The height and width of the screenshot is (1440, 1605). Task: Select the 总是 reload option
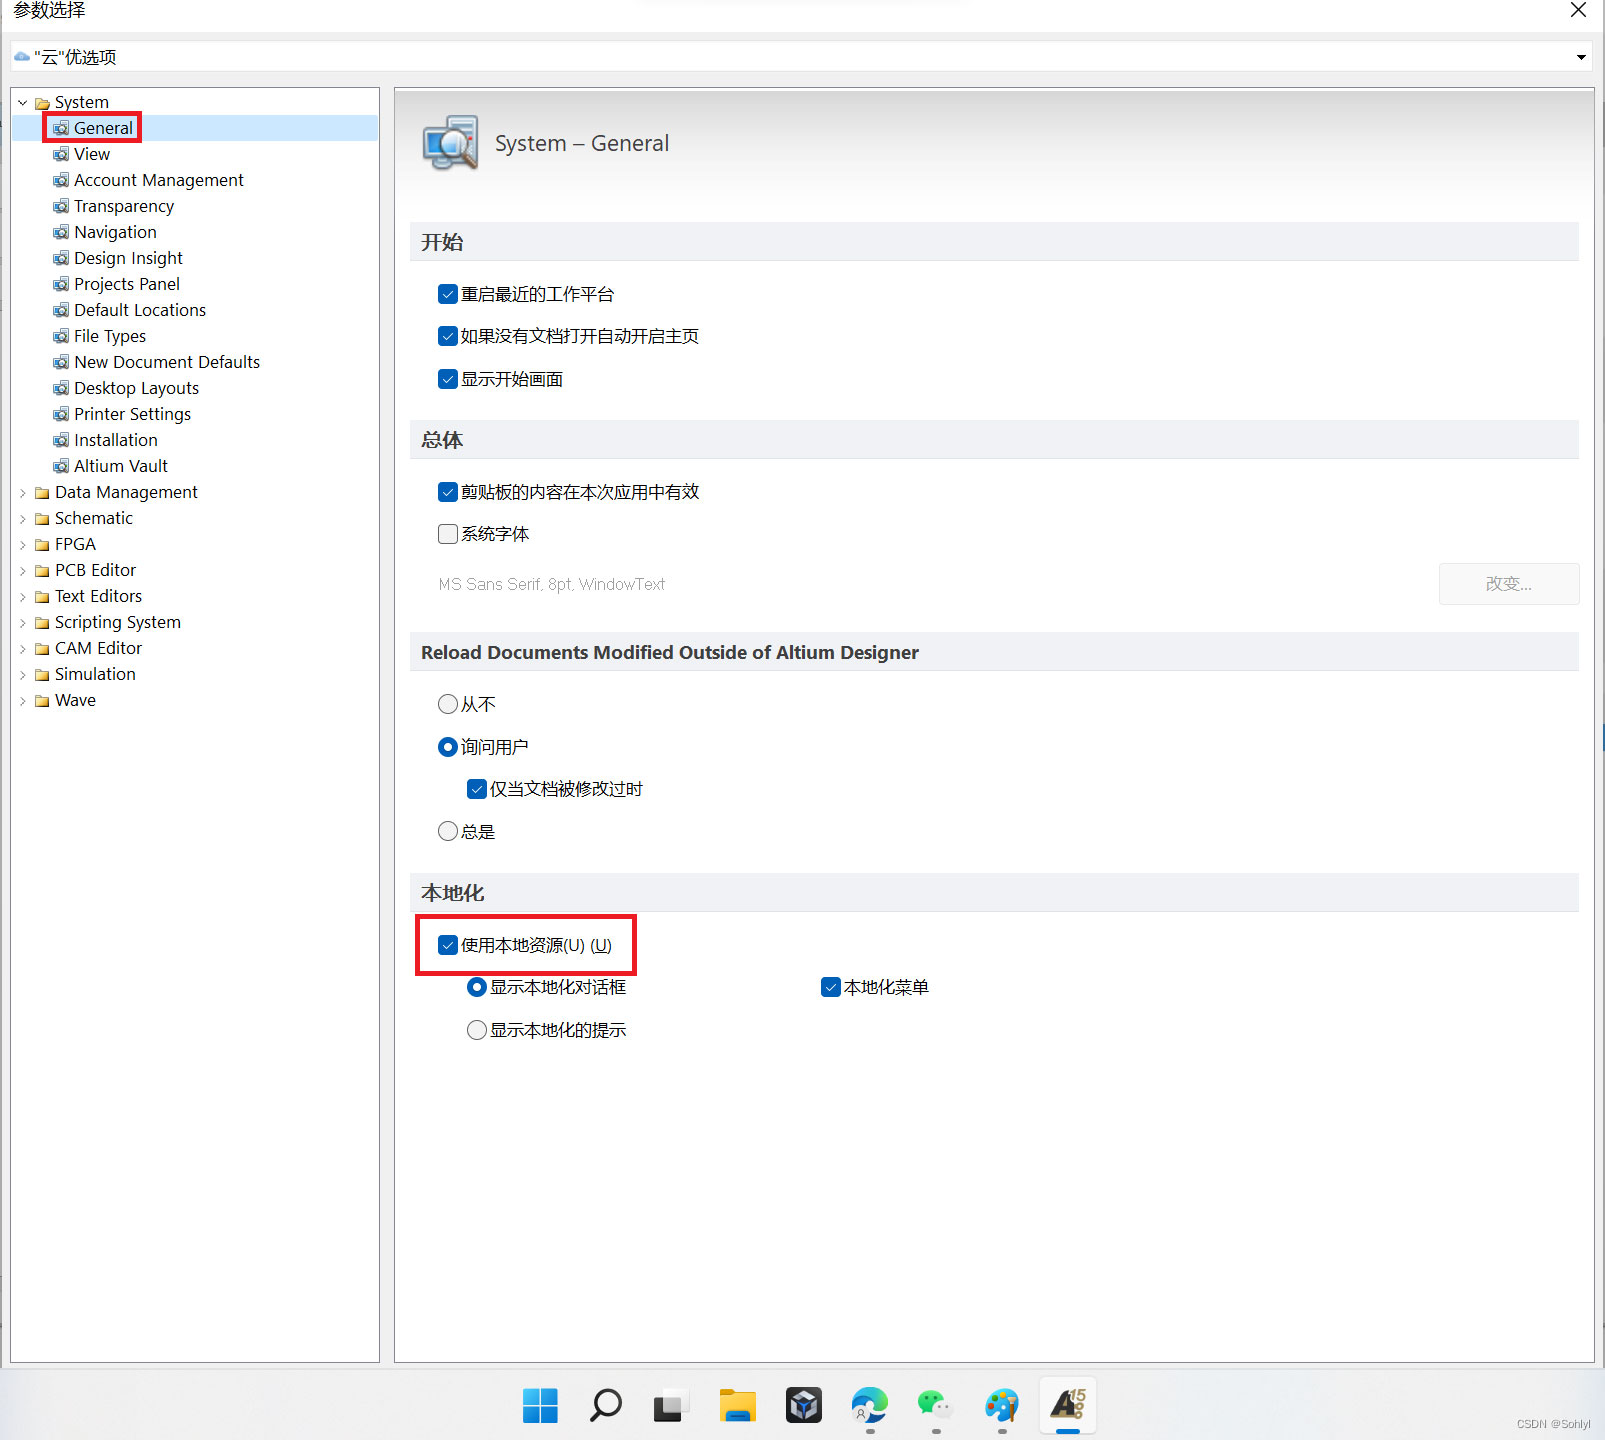(x=448, y=831)
